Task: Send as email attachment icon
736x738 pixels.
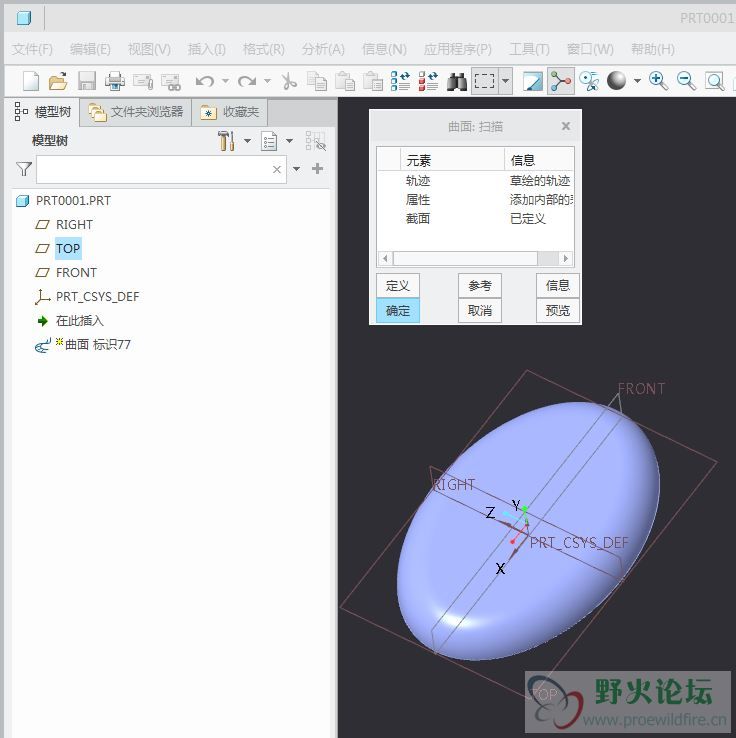Action: tap(143, 81)
